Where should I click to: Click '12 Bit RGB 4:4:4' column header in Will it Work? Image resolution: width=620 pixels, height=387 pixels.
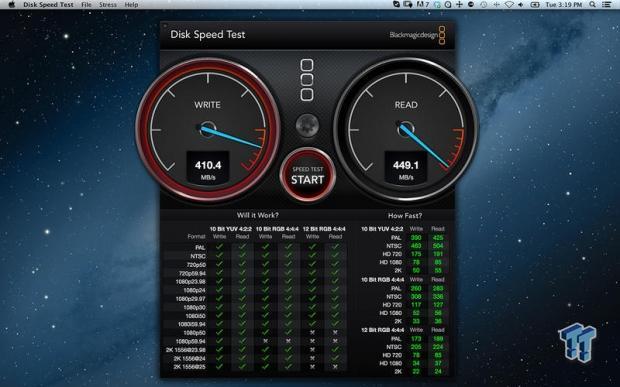point(324,228)
